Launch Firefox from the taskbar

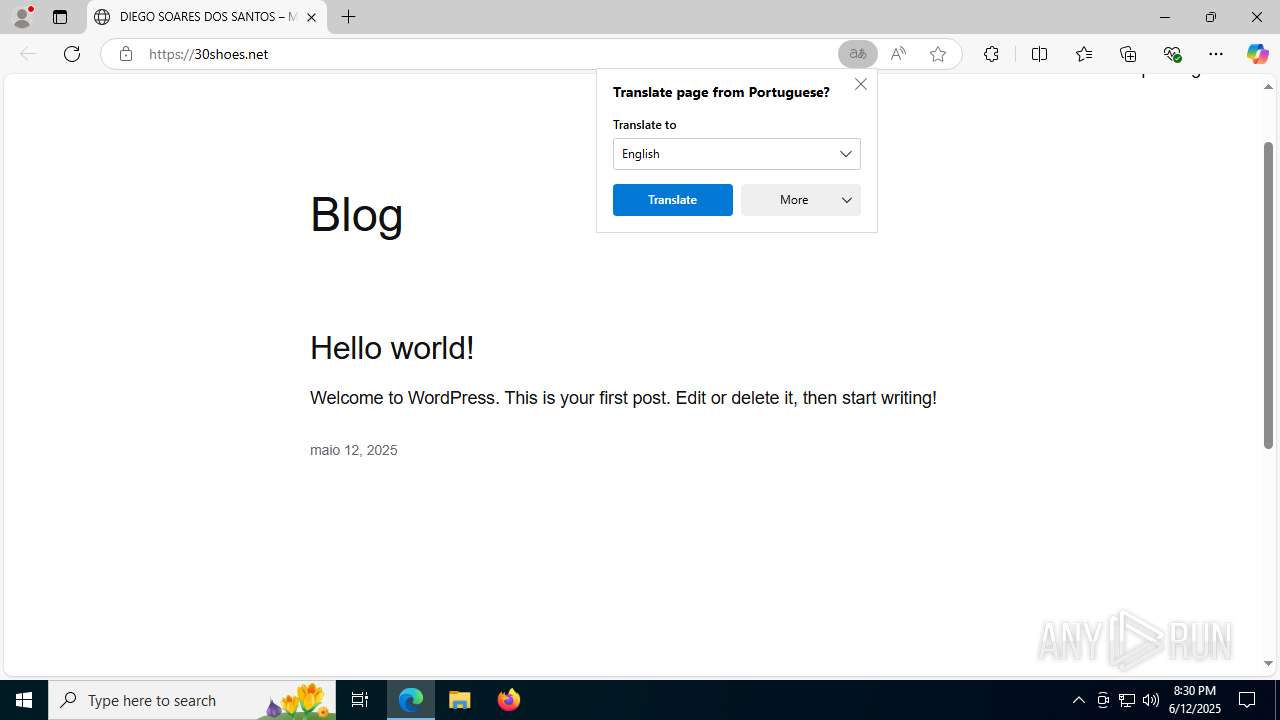[x=508, y=700]
